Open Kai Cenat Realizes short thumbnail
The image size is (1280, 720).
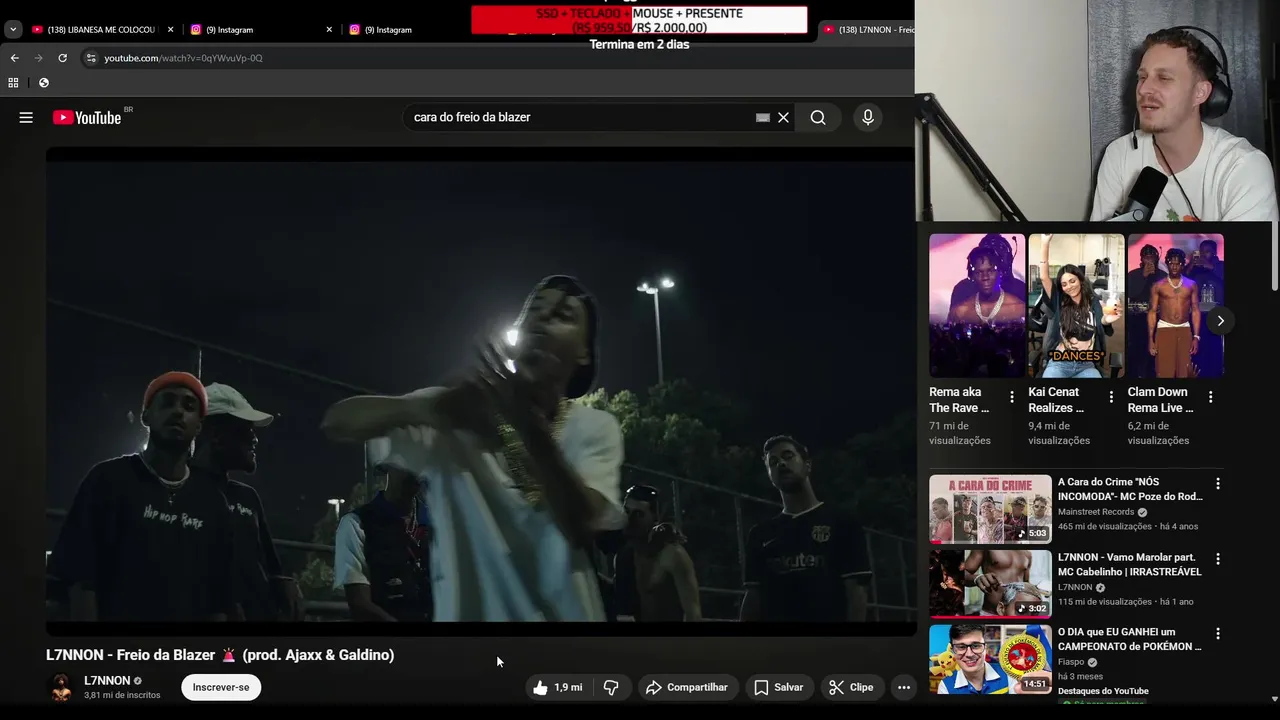[1076, 305]
